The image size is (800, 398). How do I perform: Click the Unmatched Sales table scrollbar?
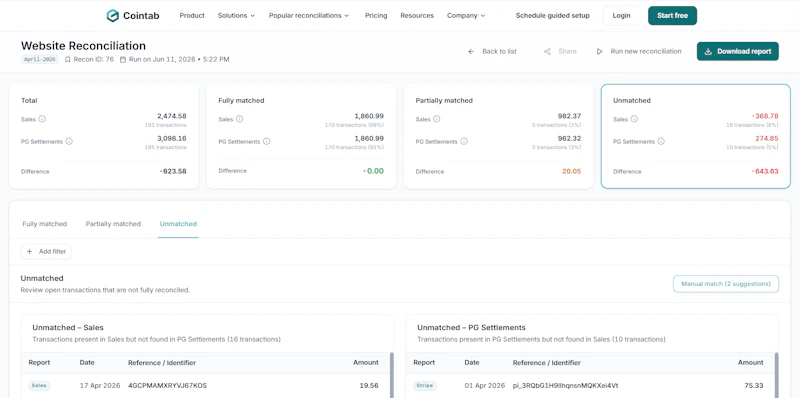pos(392,375)
